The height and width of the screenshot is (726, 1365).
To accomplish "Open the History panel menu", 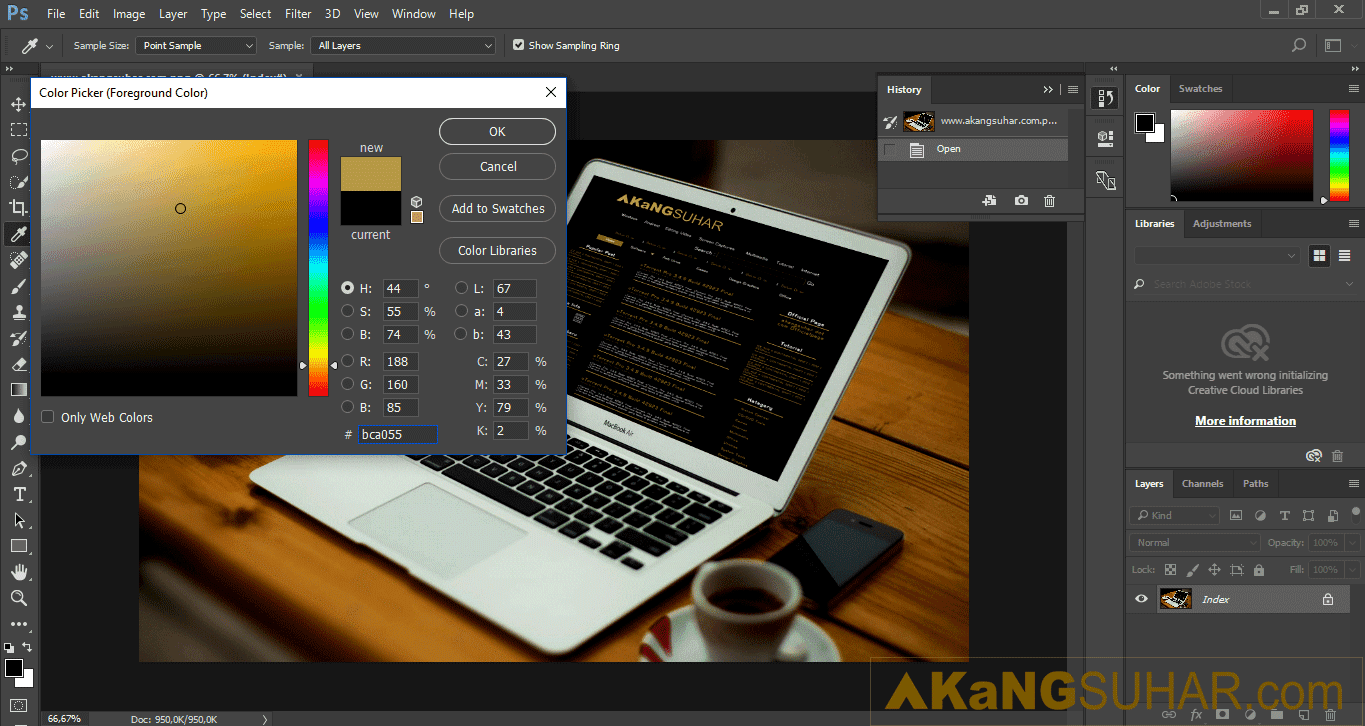I will (1073, 89).
